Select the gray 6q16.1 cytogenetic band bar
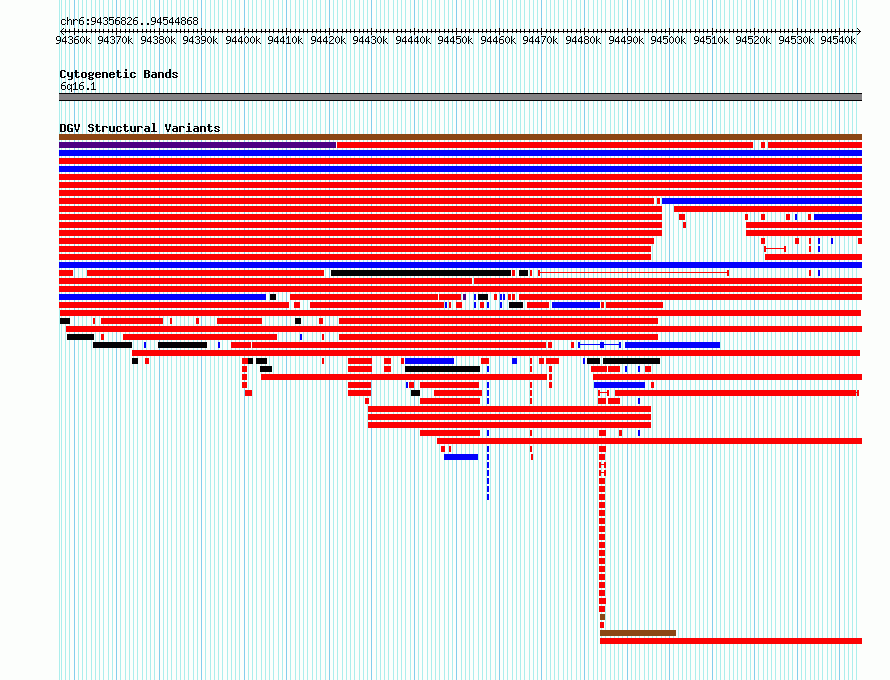The height and width of the screenshot is (680, 890). [460, 97]
